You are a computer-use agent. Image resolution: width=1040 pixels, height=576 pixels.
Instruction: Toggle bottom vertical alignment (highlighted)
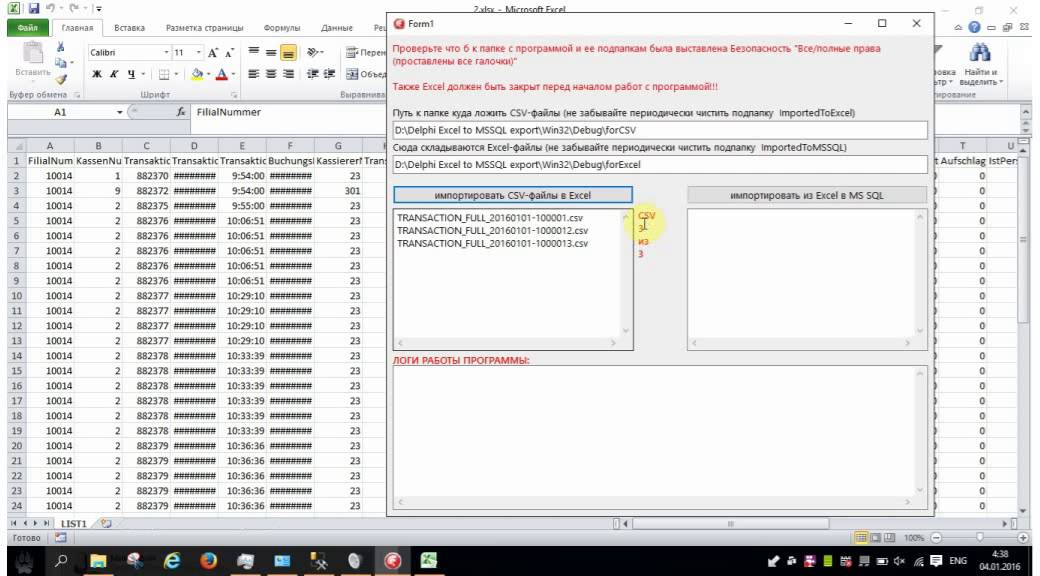[x=288, y=53]
